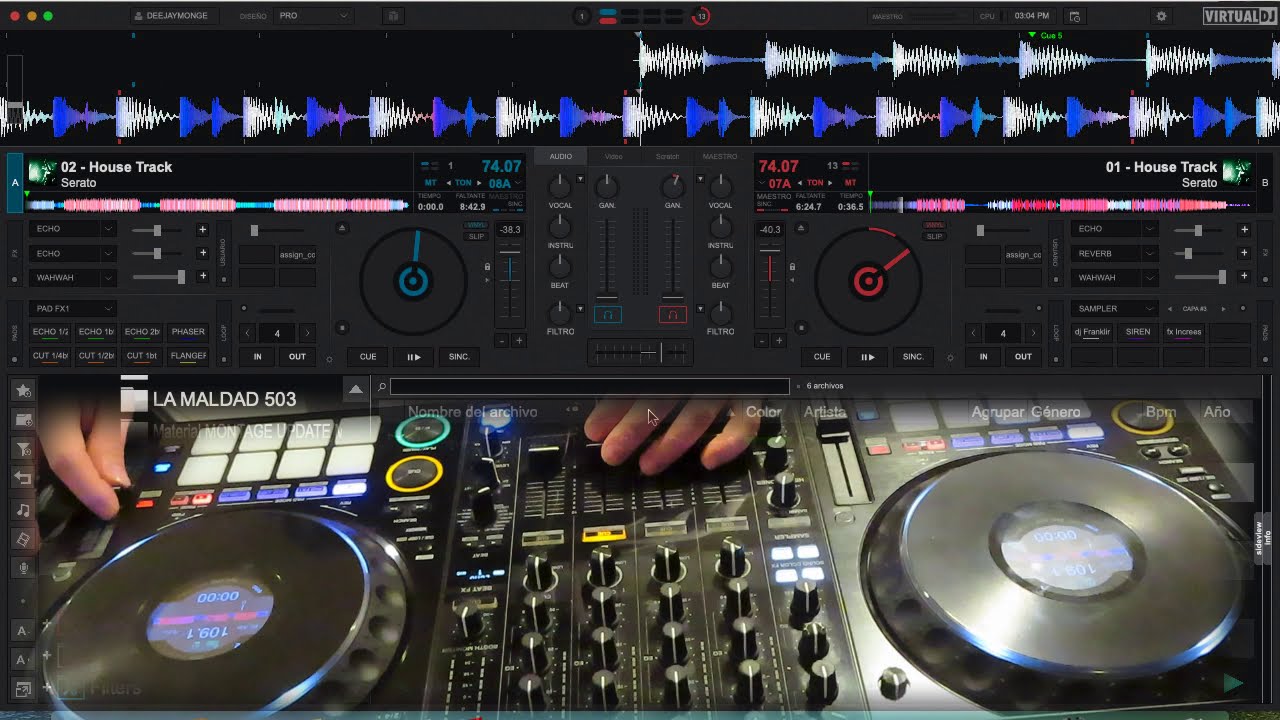Switch to the Scratch mixer tab
The image size is (1280, 720).
[x=667, y=156]
